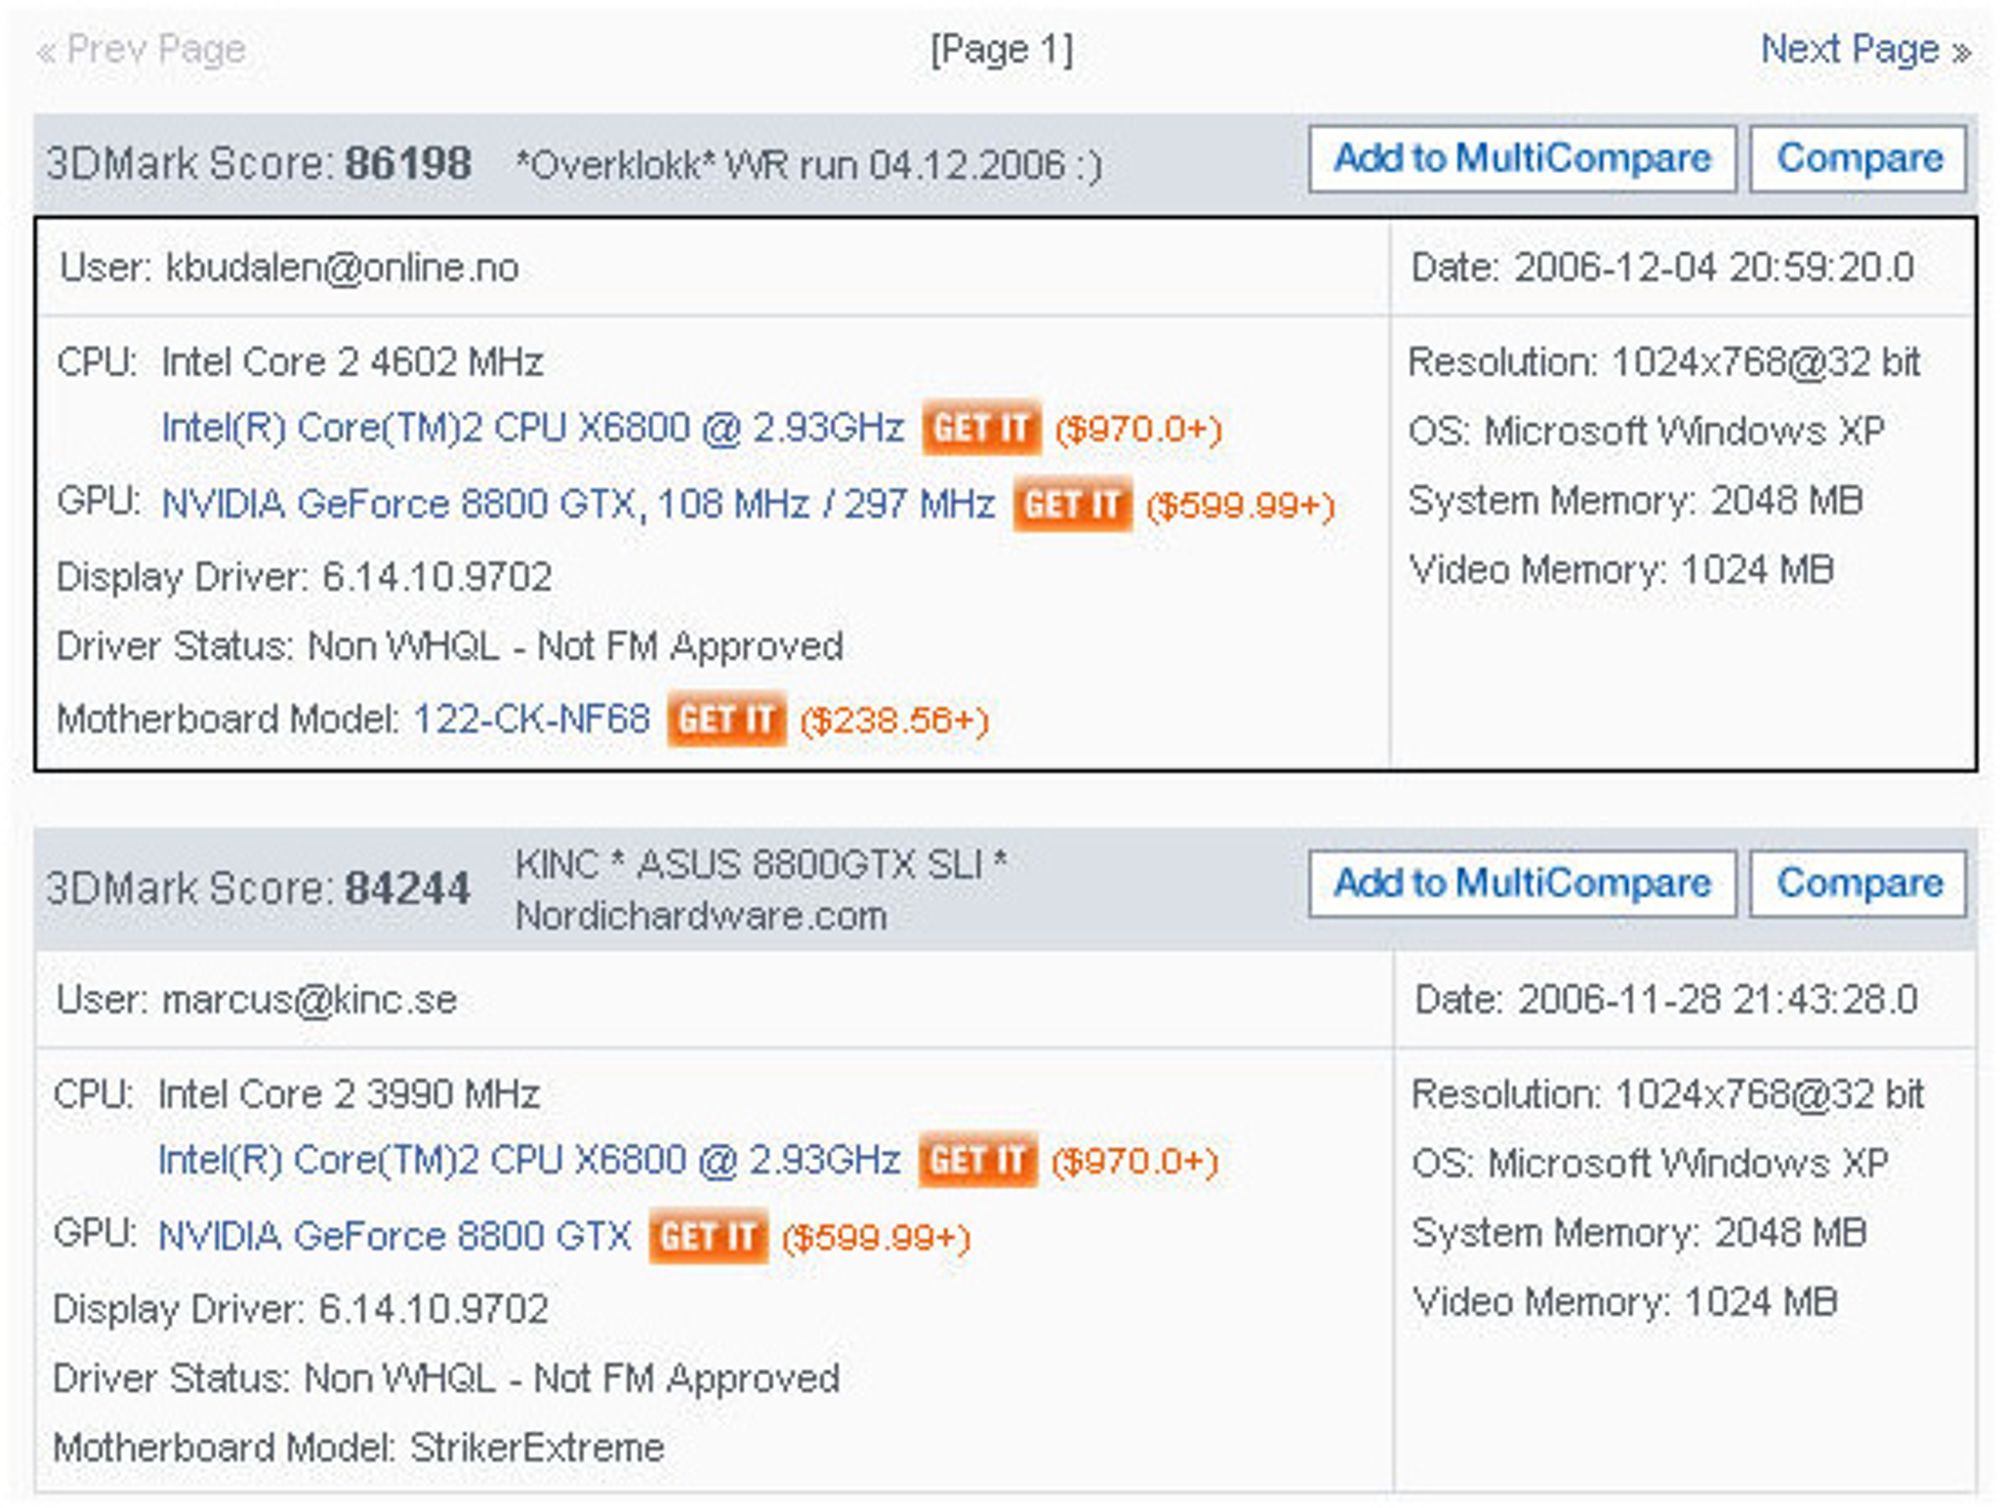Click GET IT badge next to 8800 GTX 108 MHz
The height and width of the screenshot is (1508, 2000).
click(x=1072, y=504)
